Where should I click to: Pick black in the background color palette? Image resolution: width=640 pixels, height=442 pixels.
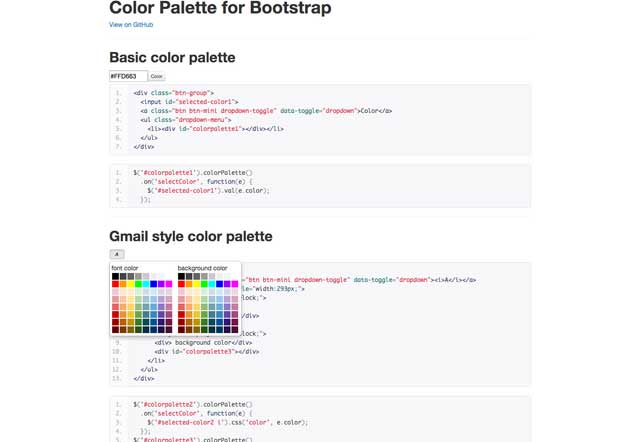pos(181,276)
